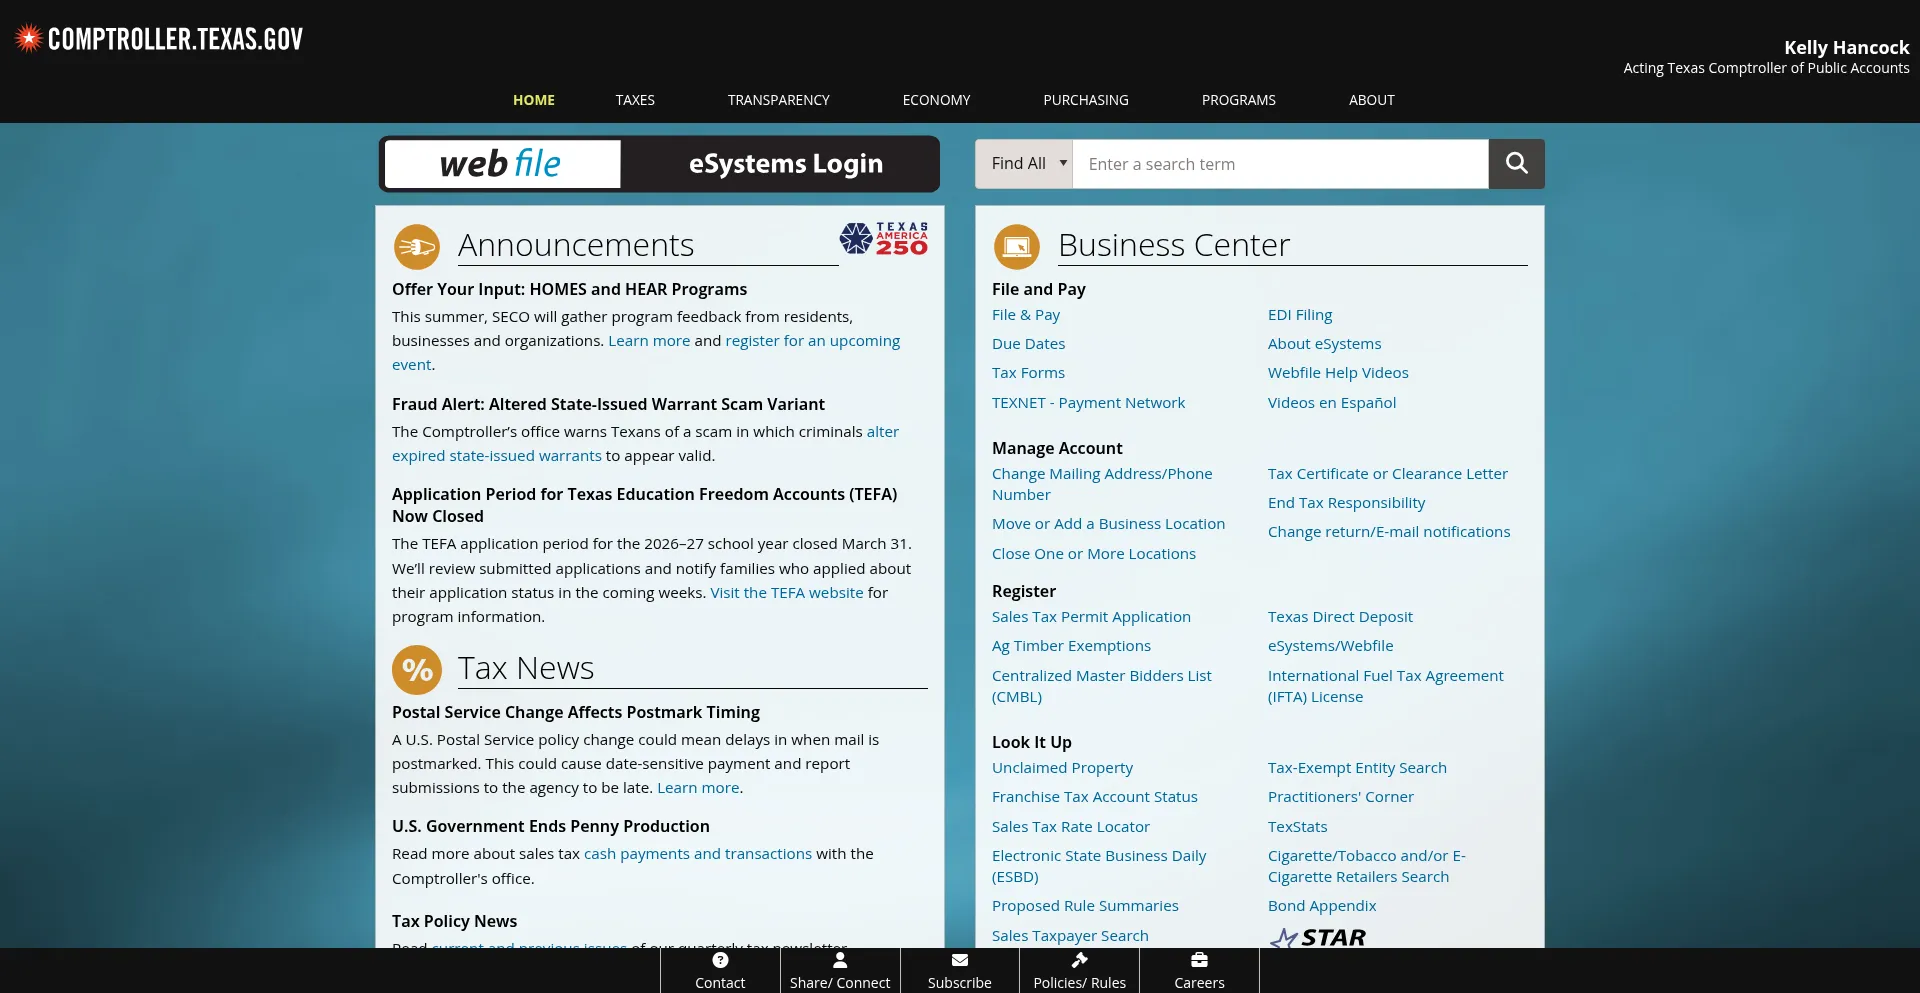Open the Transparency menu

tap(779, 100)
